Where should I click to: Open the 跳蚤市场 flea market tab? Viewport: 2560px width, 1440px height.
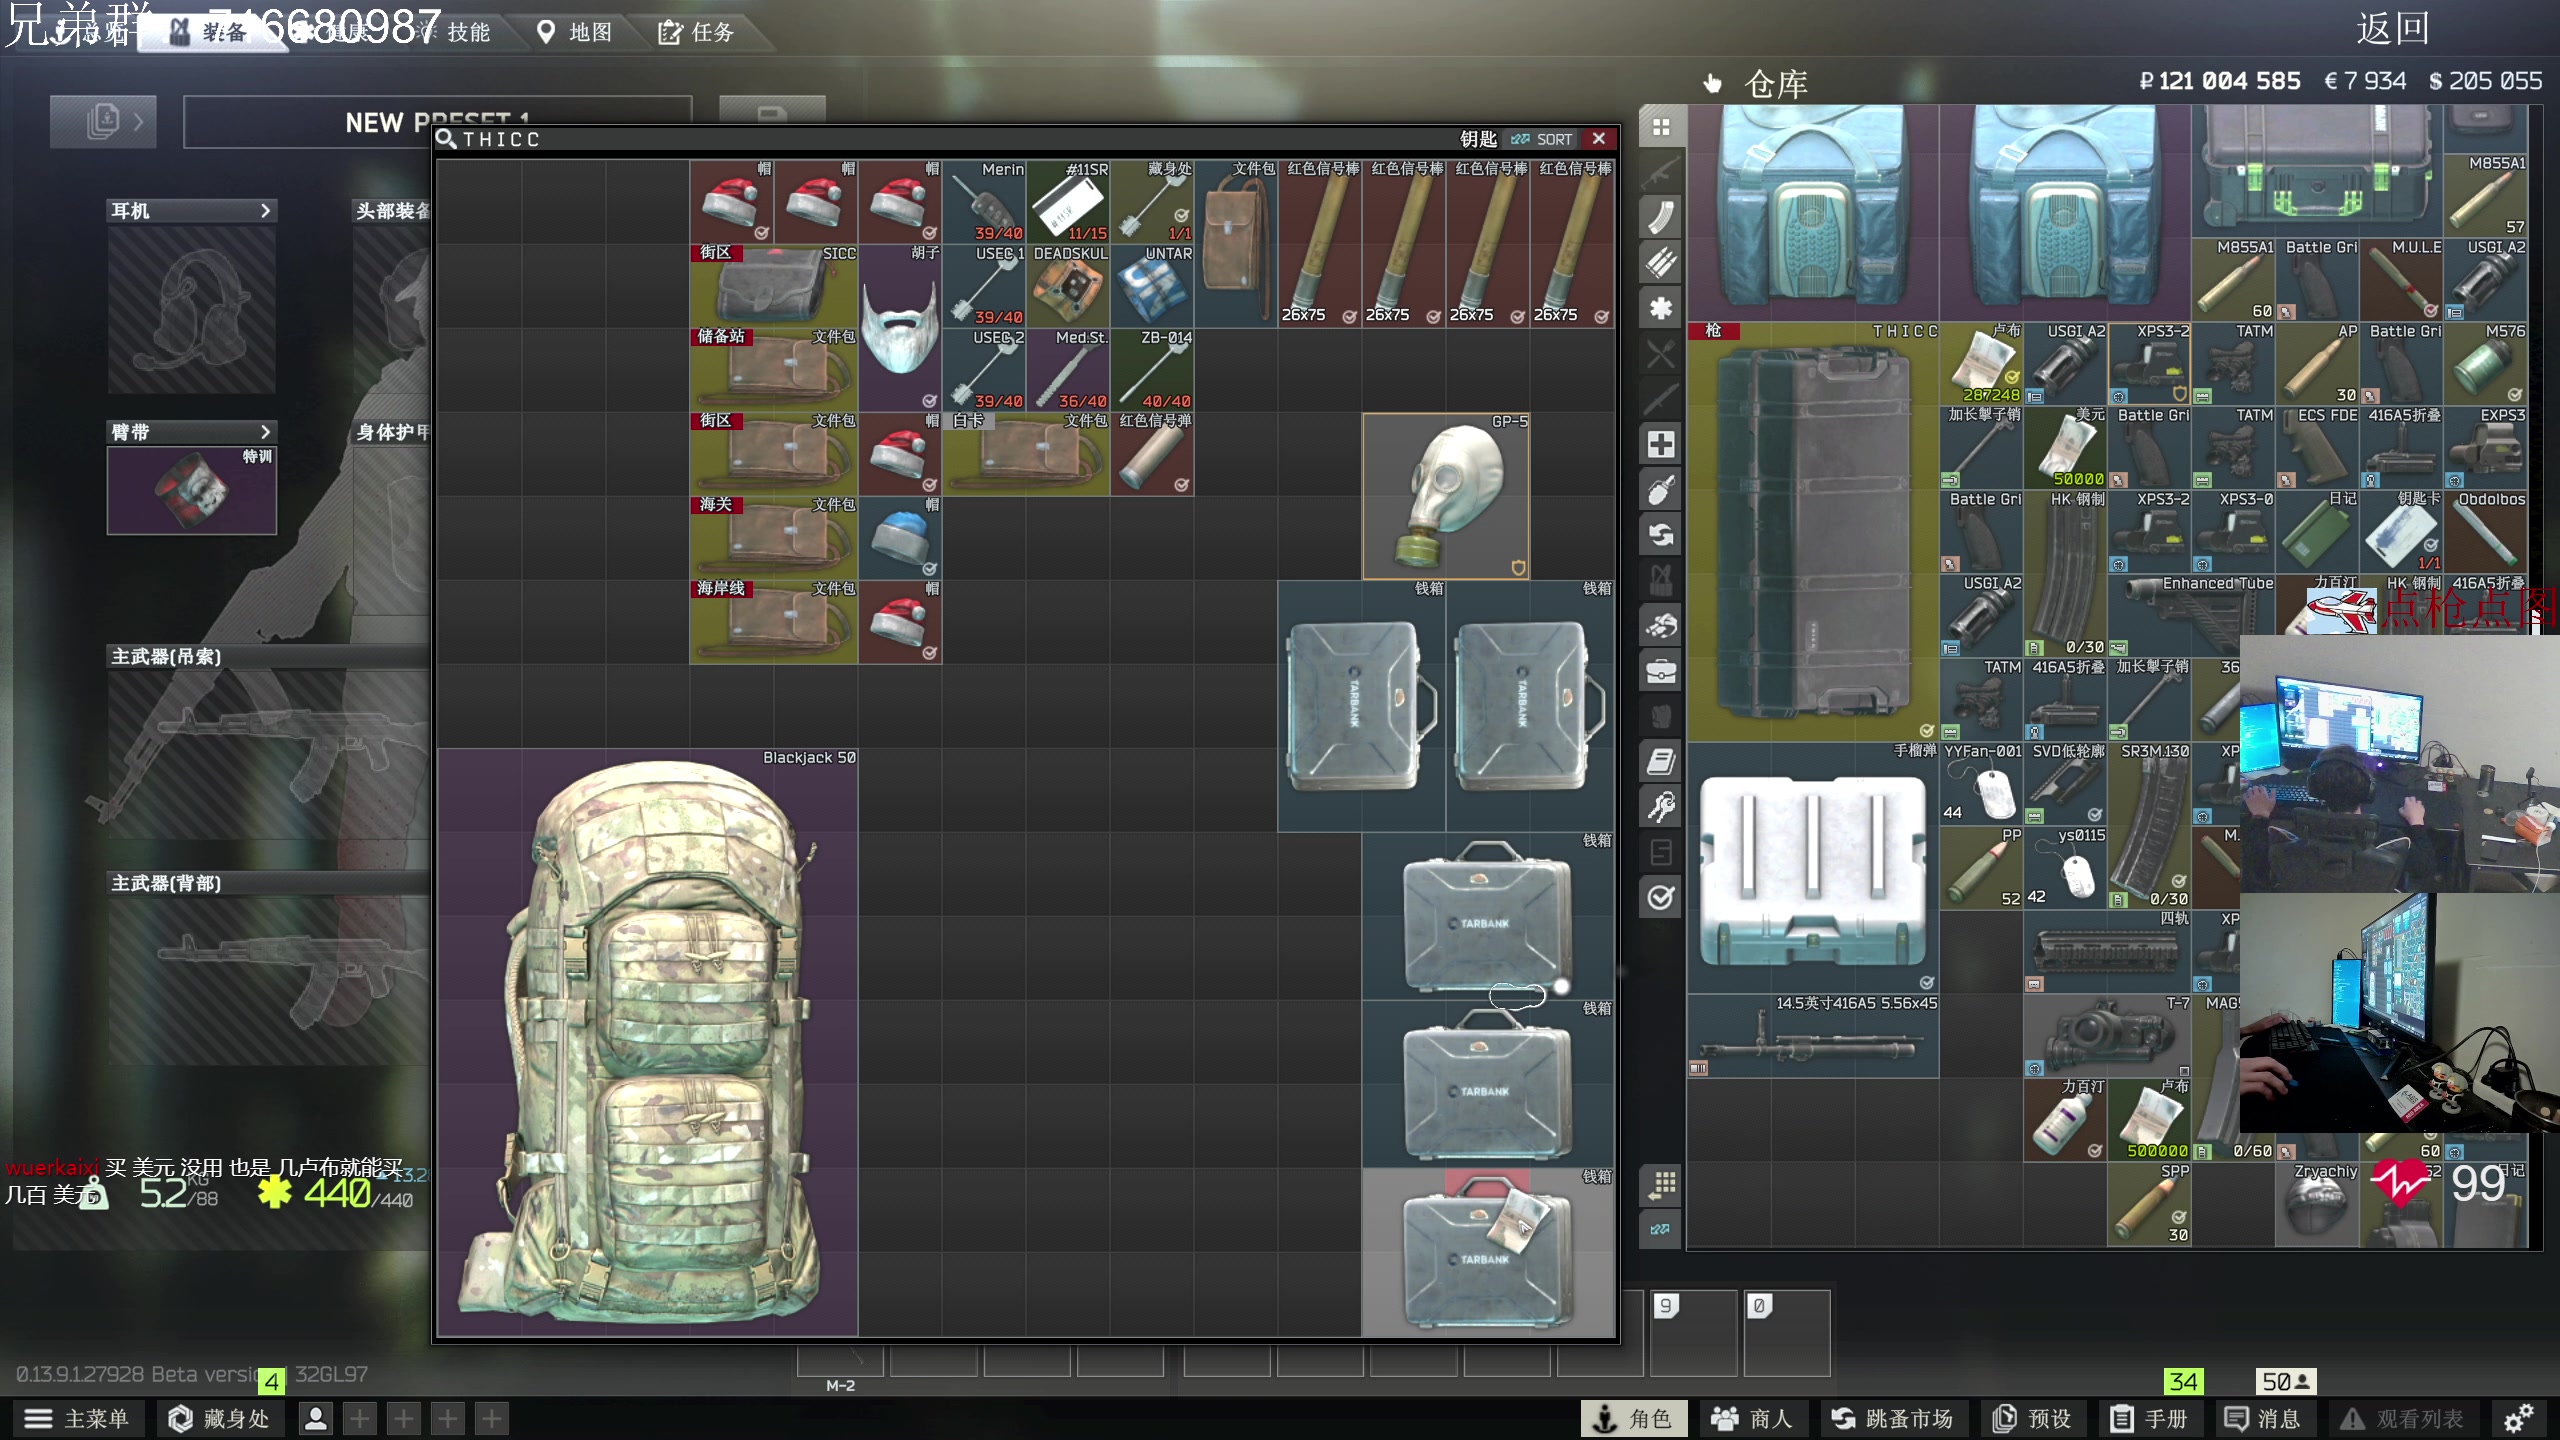point(1892,1418)
